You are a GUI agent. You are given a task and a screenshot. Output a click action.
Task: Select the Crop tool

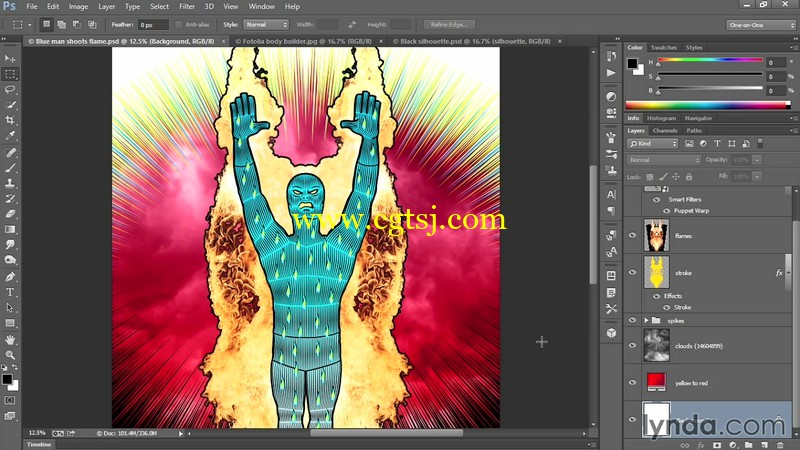pos(10,120)
